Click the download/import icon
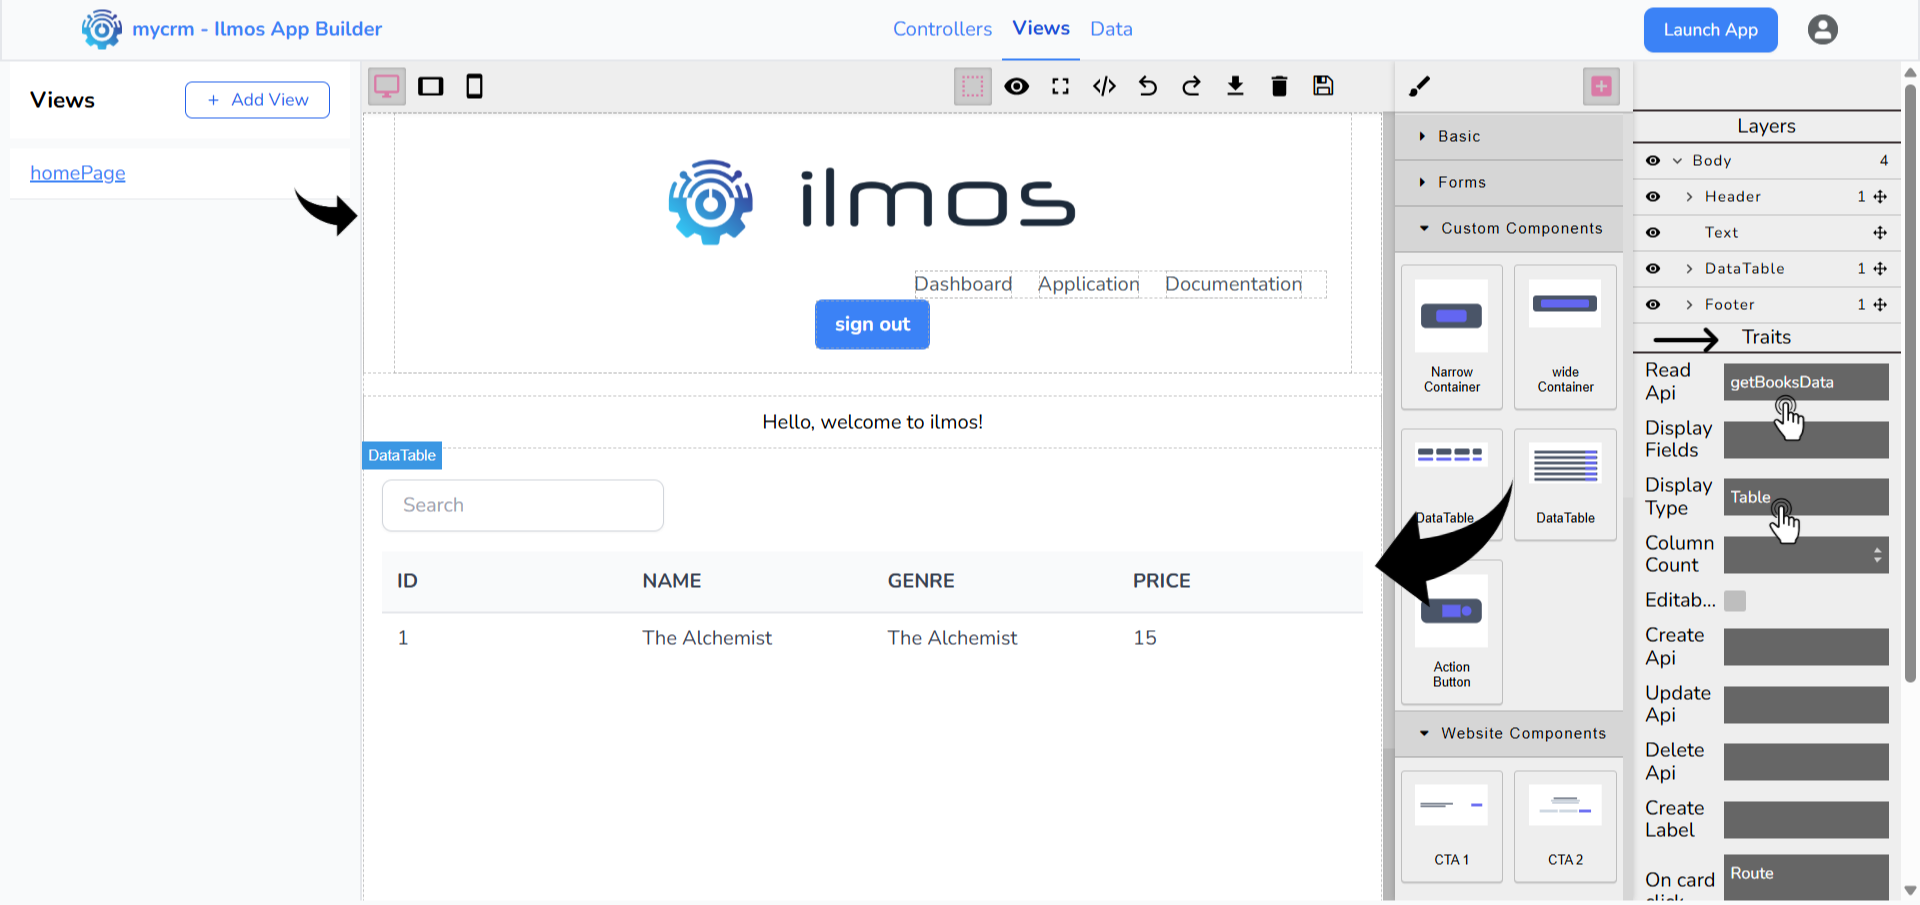This screenshot has height=905, width=1920. click(1236, 86)
